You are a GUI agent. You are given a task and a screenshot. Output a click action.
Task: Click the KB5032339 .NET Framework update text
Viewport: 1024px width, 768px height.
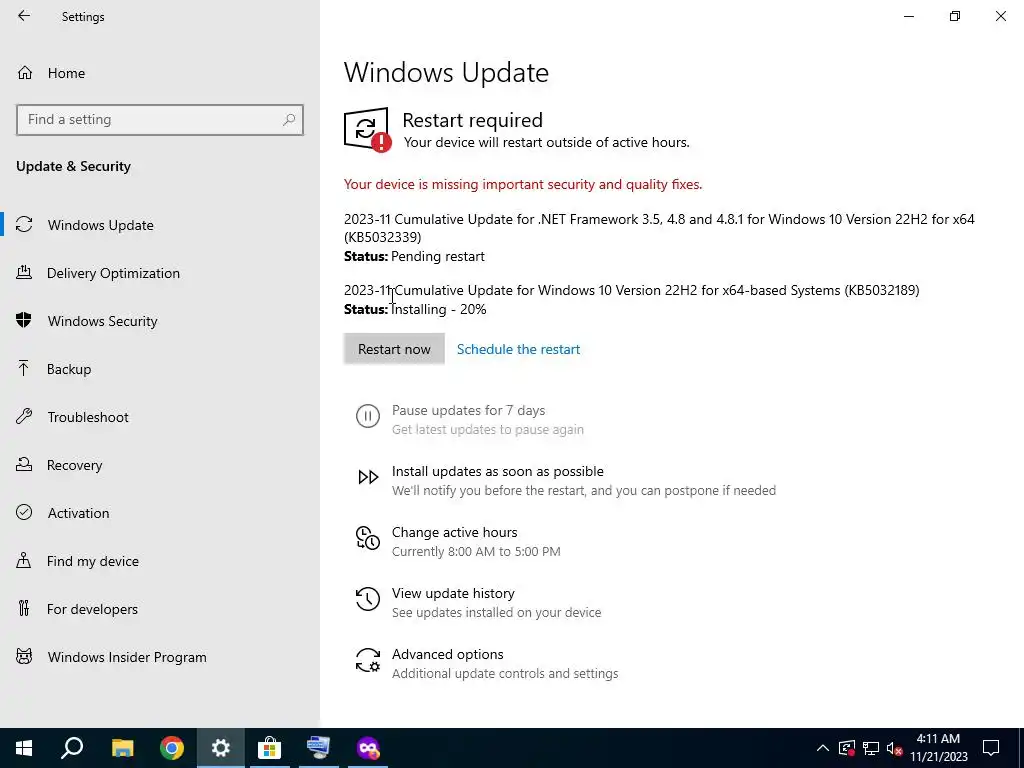[x=660, y=228]
